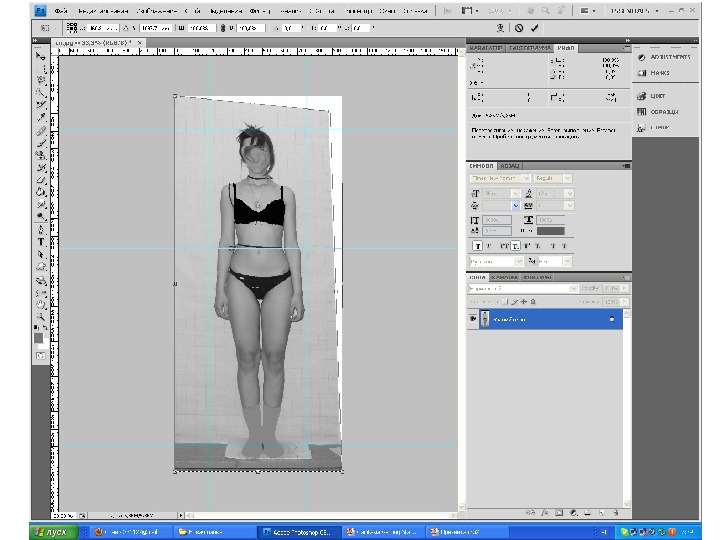Open the Adjustments panel icon
Image resolution: width=720 pixels, height=540 pixels.
point(641,57)
